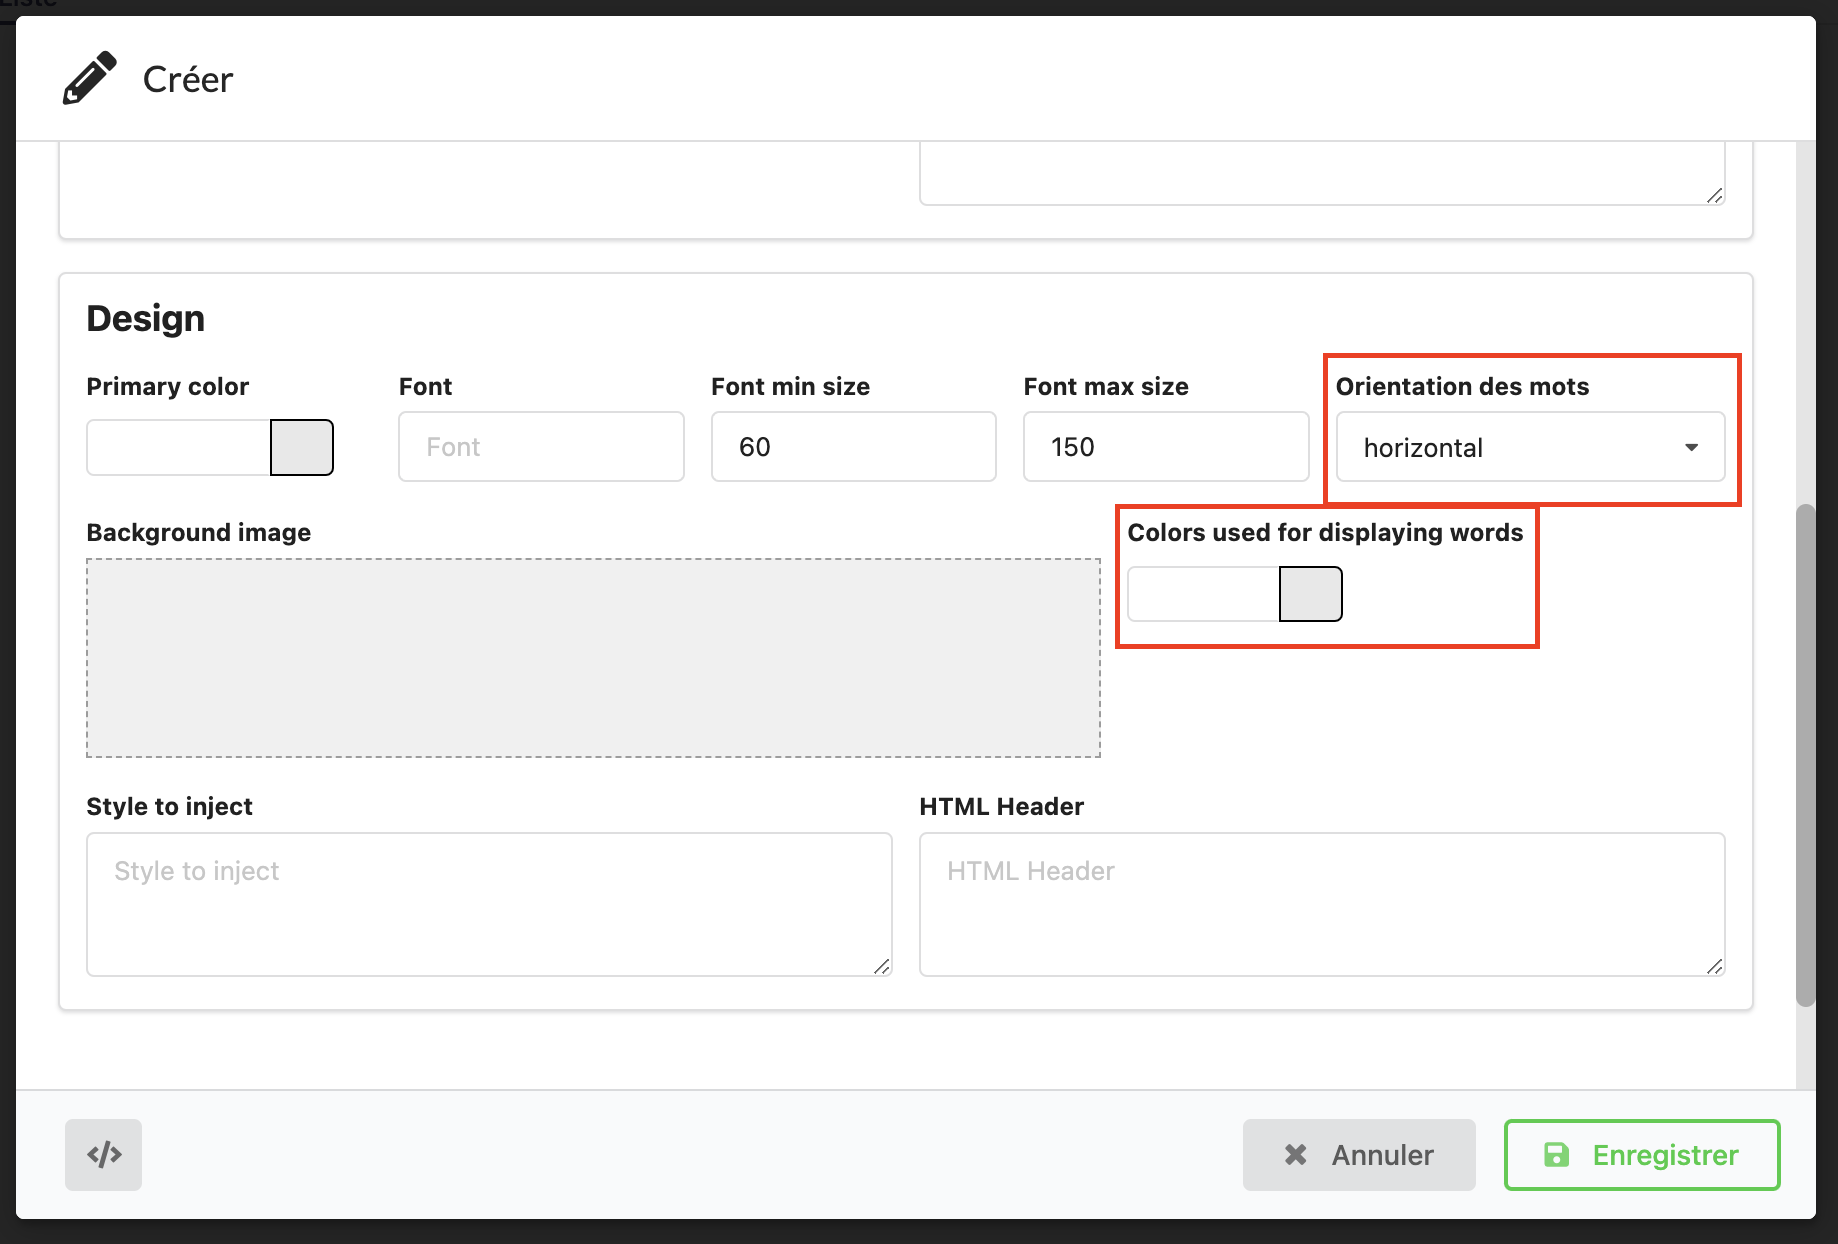The height and width of the screenshot is (1244, 1838).
Task: Click the HTML Header resize handle
Action: (1714, 966)
